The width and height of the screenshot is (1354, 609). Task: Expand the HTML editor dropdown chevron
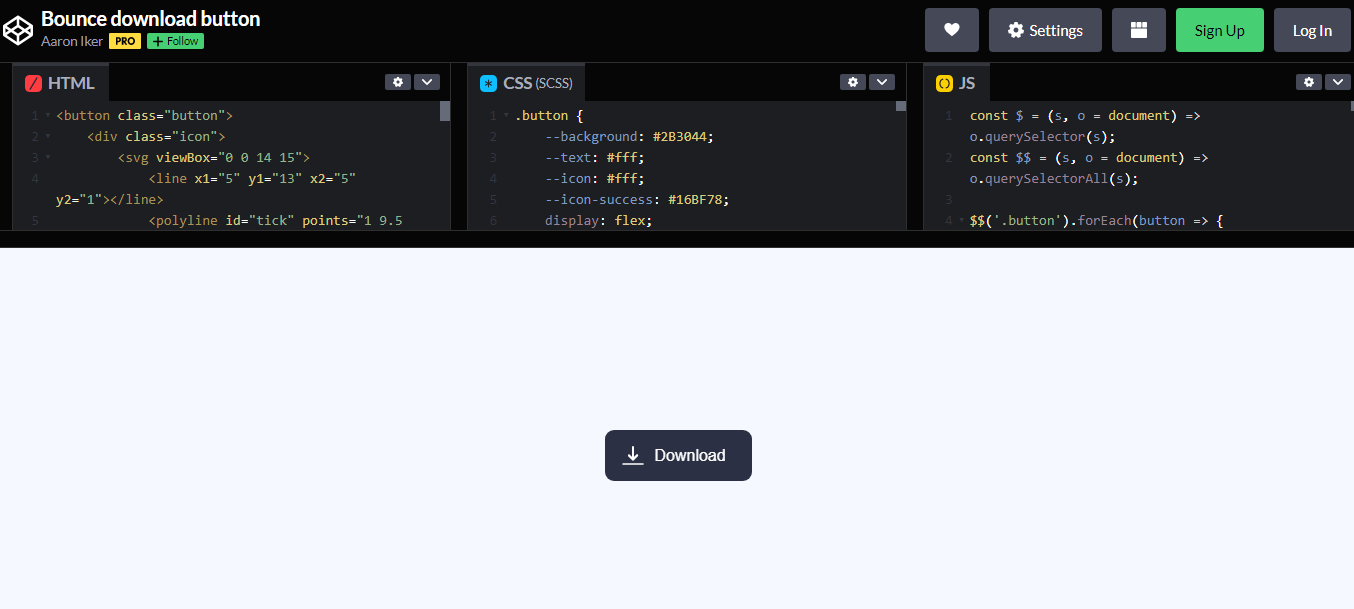pos(427,82)
